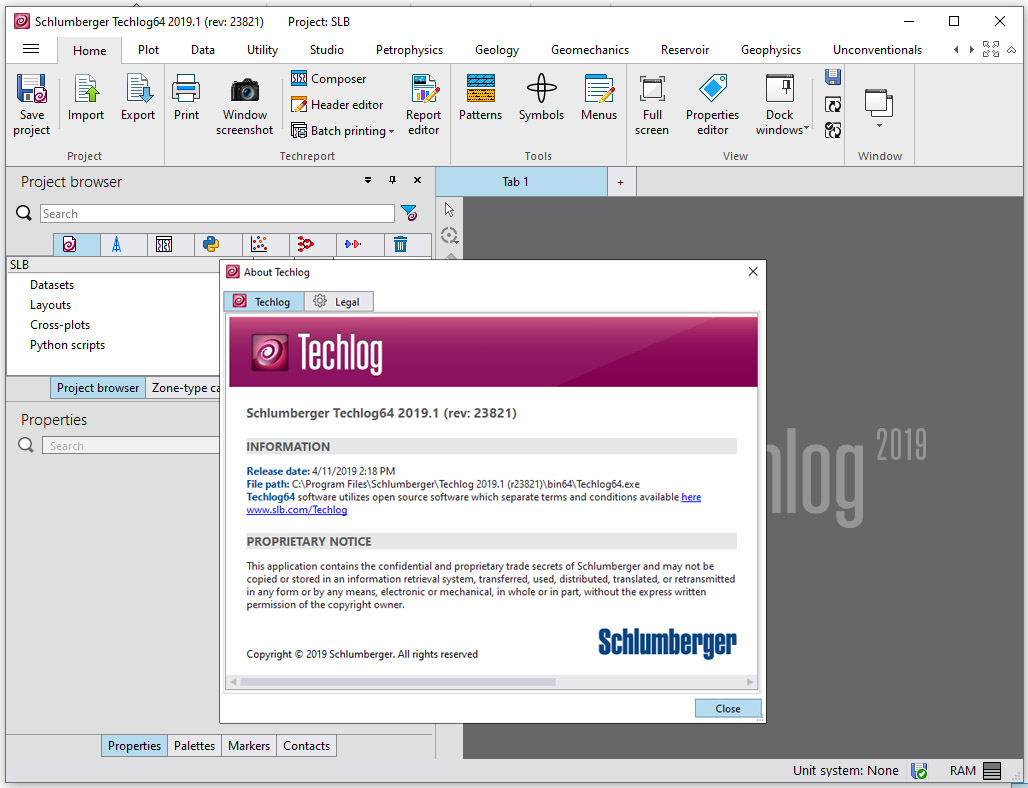The image size is (1028, 788).
Task: Enable Full screen mode
Action: [652, 103]
